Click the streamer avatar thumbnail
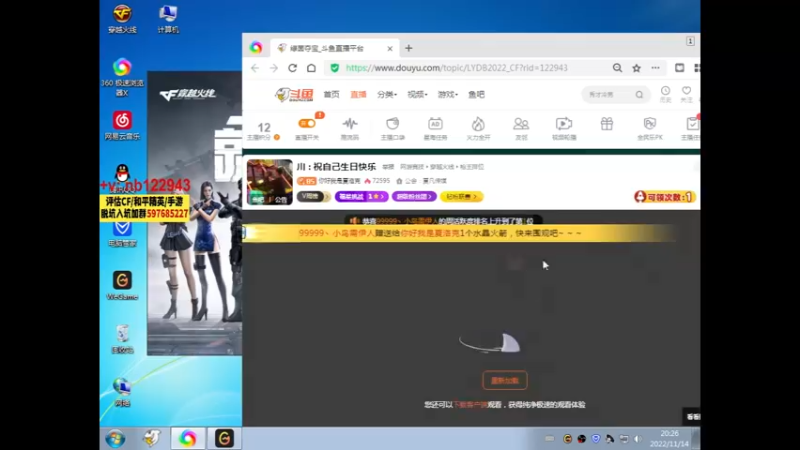 270,182
